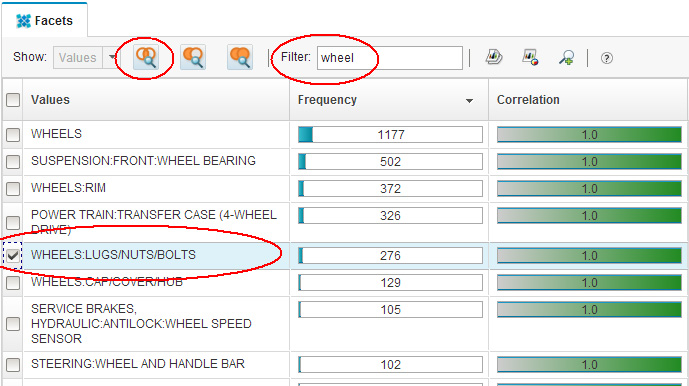Click the AND search icon with overlapping circles
The width and height of the screenshot is (689, 386).
tap(146, 57)
